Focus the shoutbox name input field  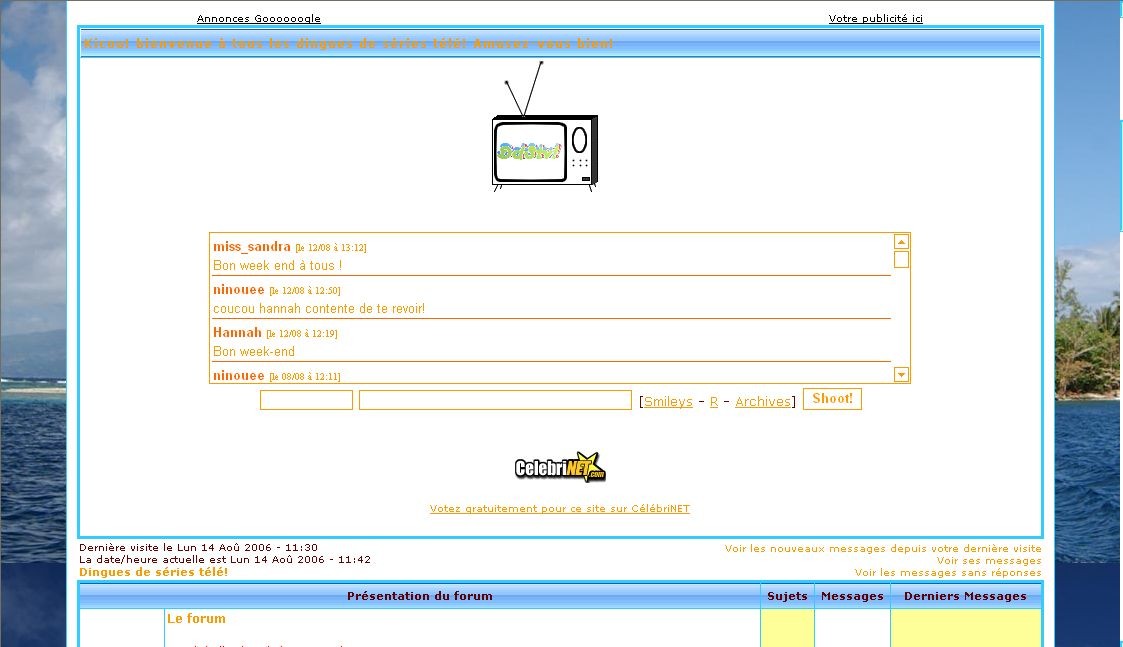[x=307, y=400]
